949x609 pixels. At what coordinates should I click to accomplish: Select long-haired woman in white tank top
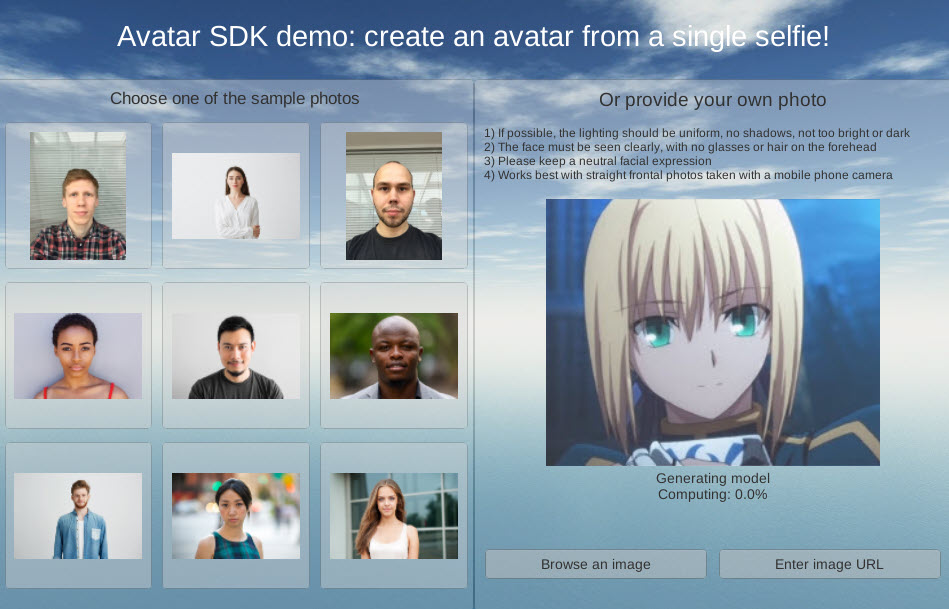[394, 515]
